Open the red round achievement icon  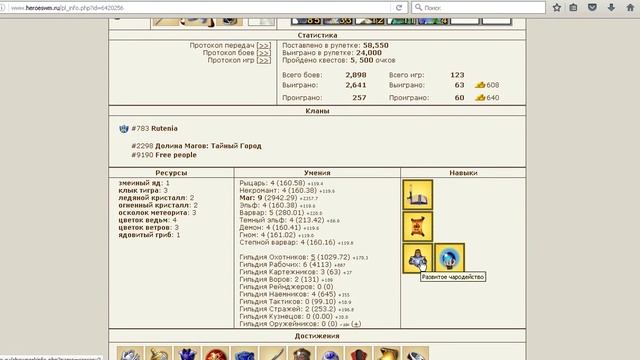coord(216,353)
